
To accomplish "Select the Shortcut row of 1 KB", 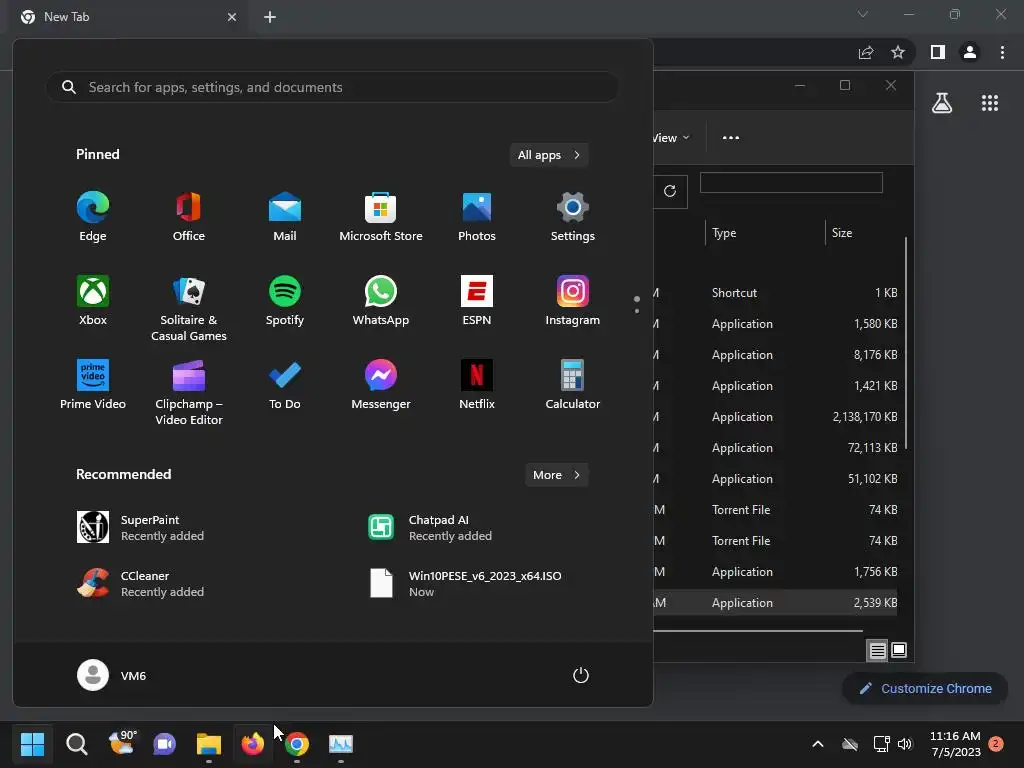I will click(x=776, y=293).
